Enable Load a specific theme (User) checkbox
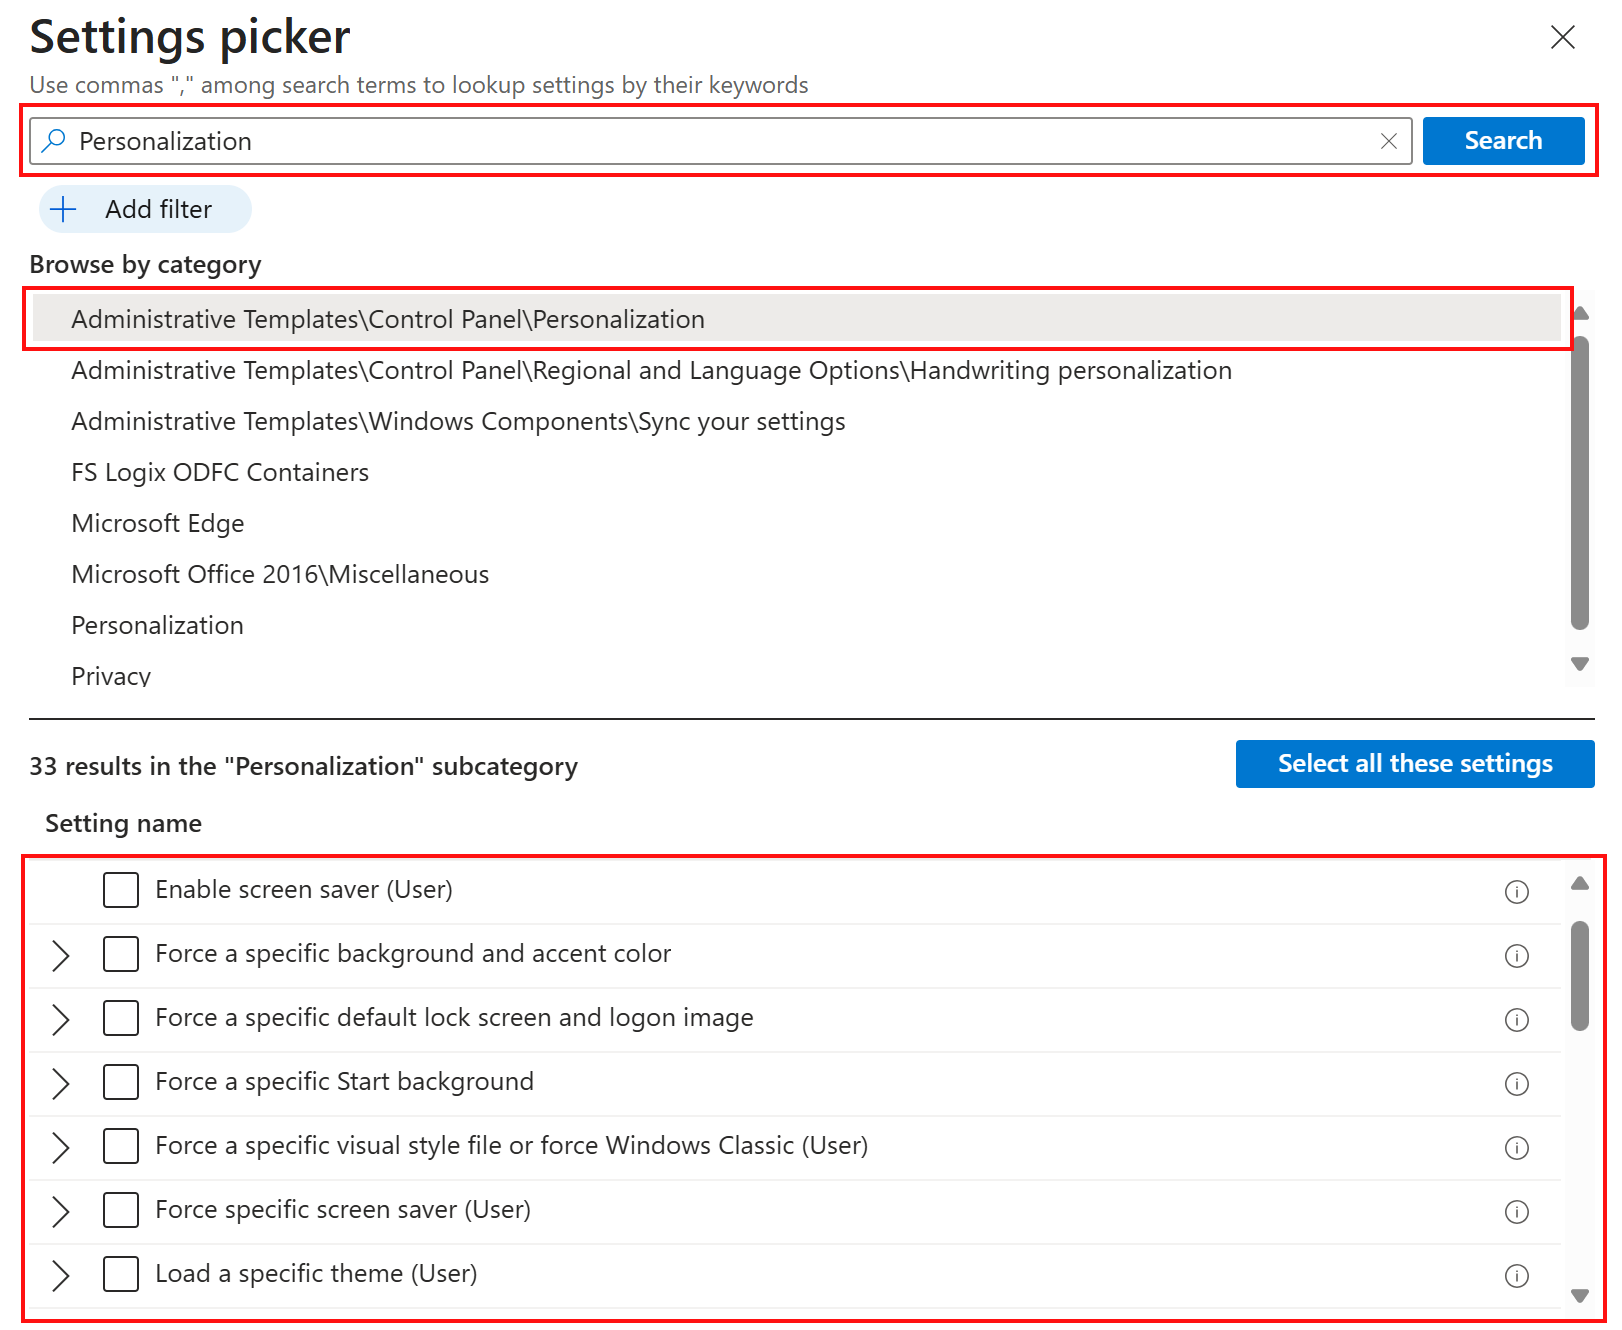Screen dimensions: 1622x1330 pyautogui.click(x=121, y=1273)
